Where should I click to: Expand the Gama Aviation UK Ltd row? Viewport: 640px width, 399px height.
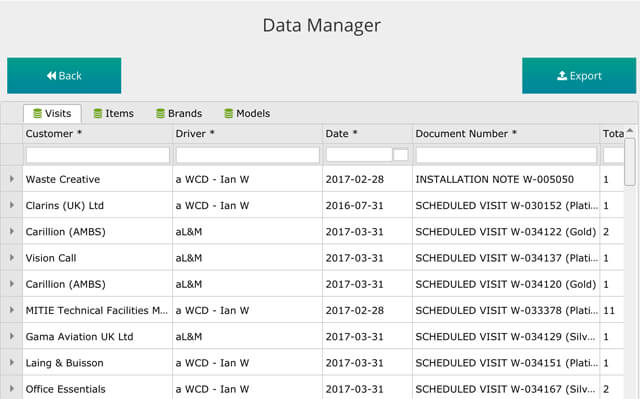[x=12, y=336]
